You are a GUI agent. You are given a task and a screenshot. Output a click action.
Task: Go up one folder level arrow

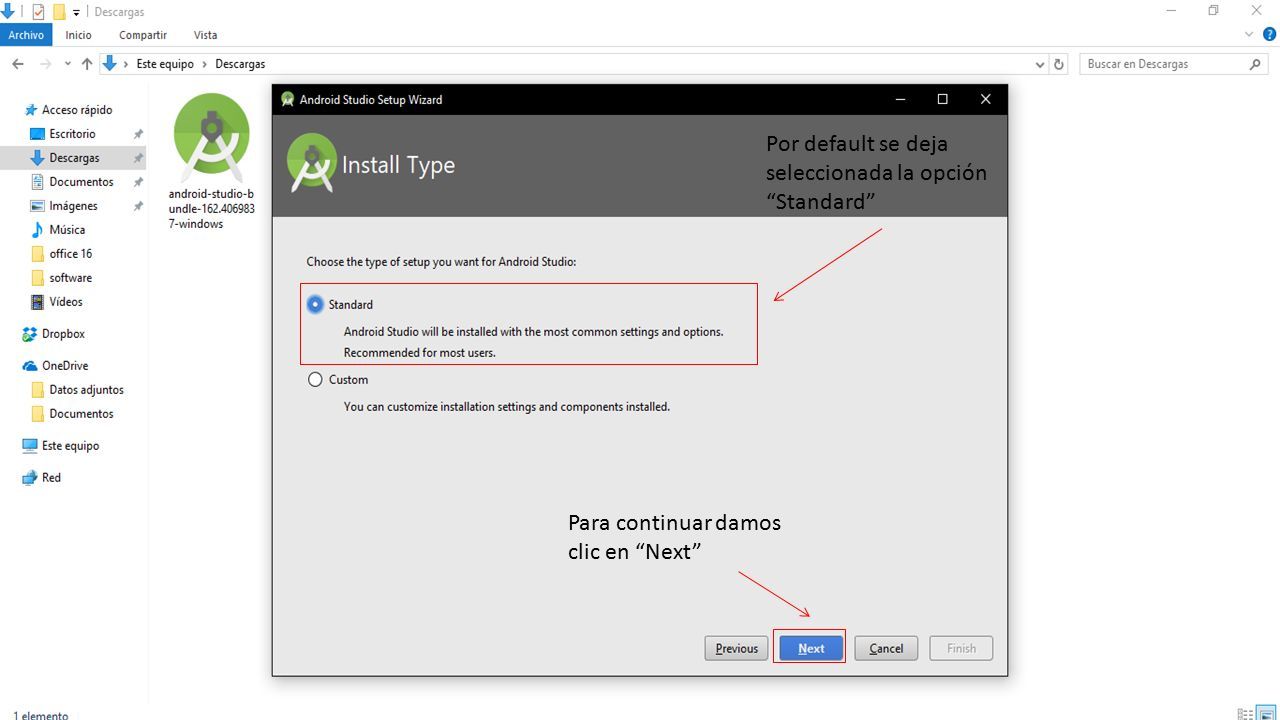tap(87, 64)
